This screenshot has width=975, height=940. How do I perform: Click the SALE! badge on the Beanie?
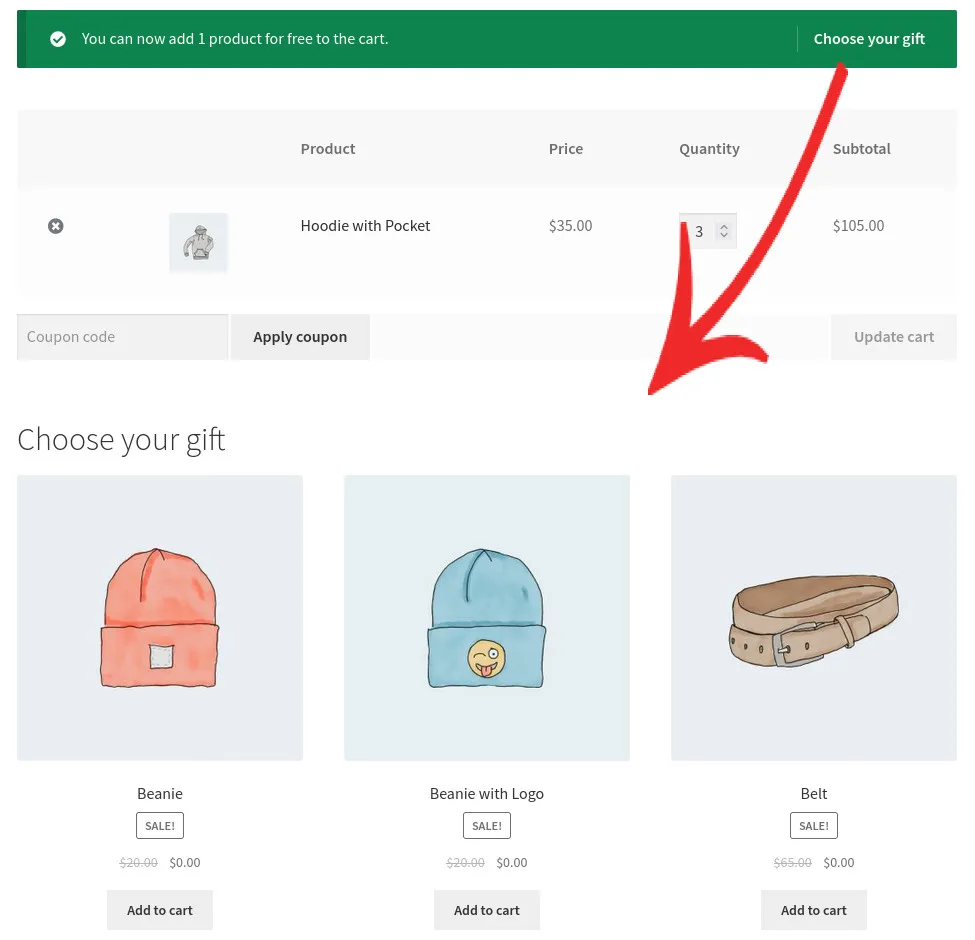160,825
